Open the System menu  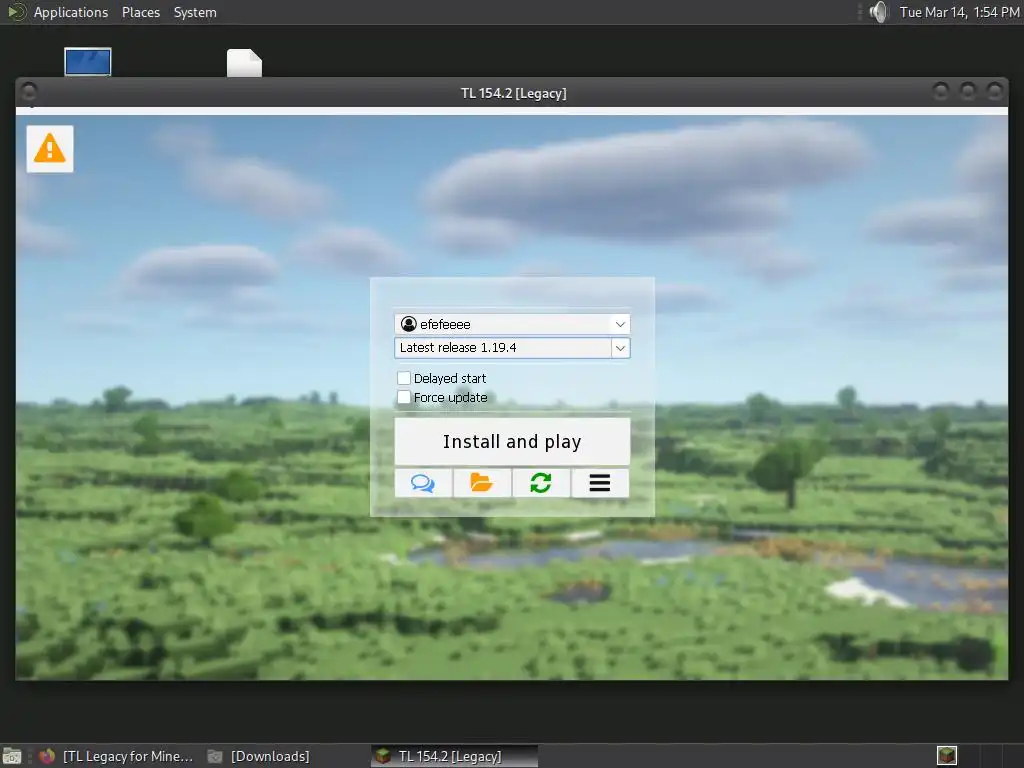coord(195,12)
